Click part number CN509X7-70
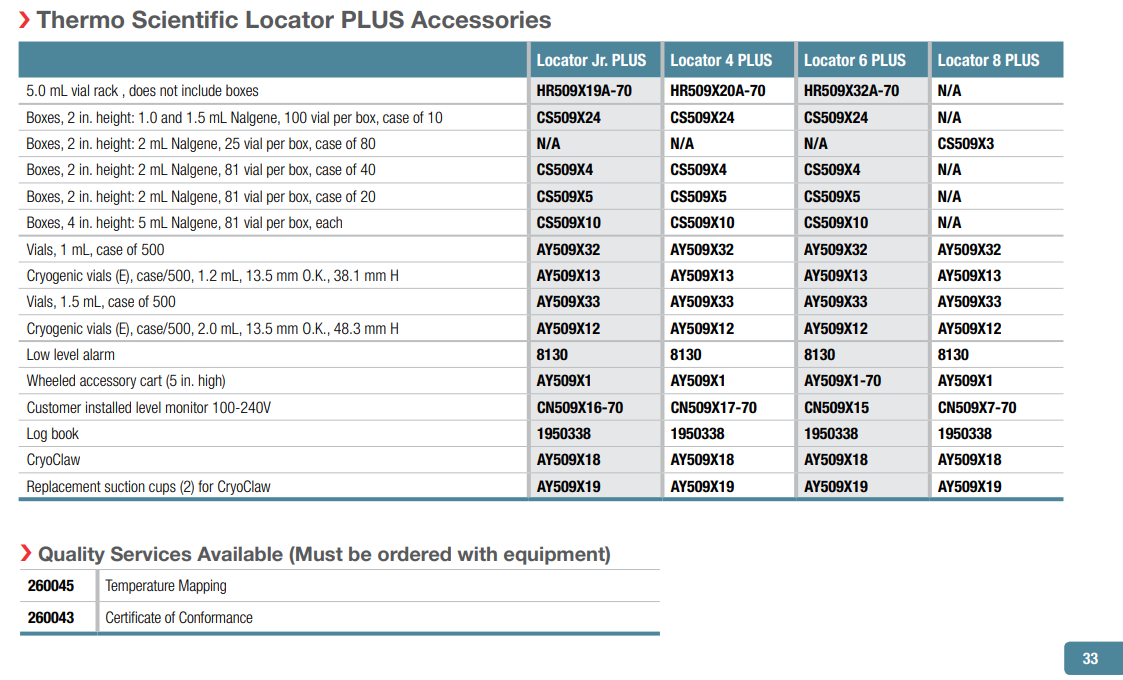 click(977, 408)
